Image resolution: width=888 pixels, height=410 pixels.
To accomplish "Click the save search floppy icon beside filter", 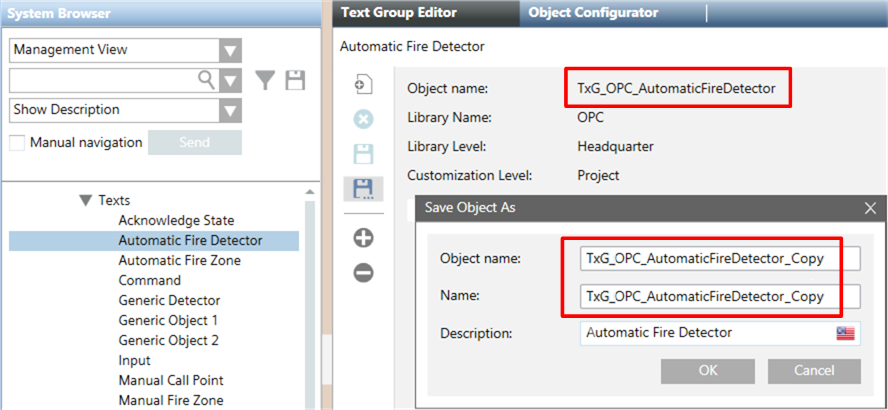I will point(294,80).
